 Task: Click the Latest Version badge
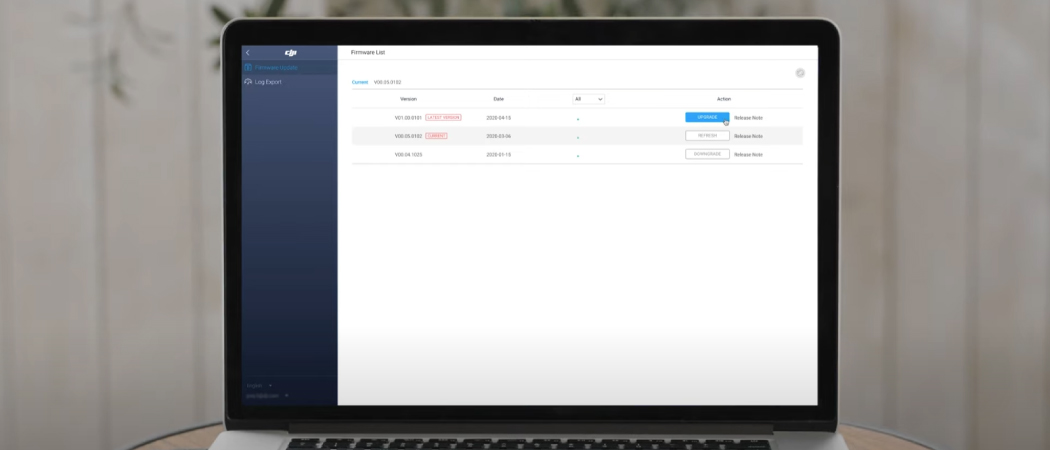(443, 117)
